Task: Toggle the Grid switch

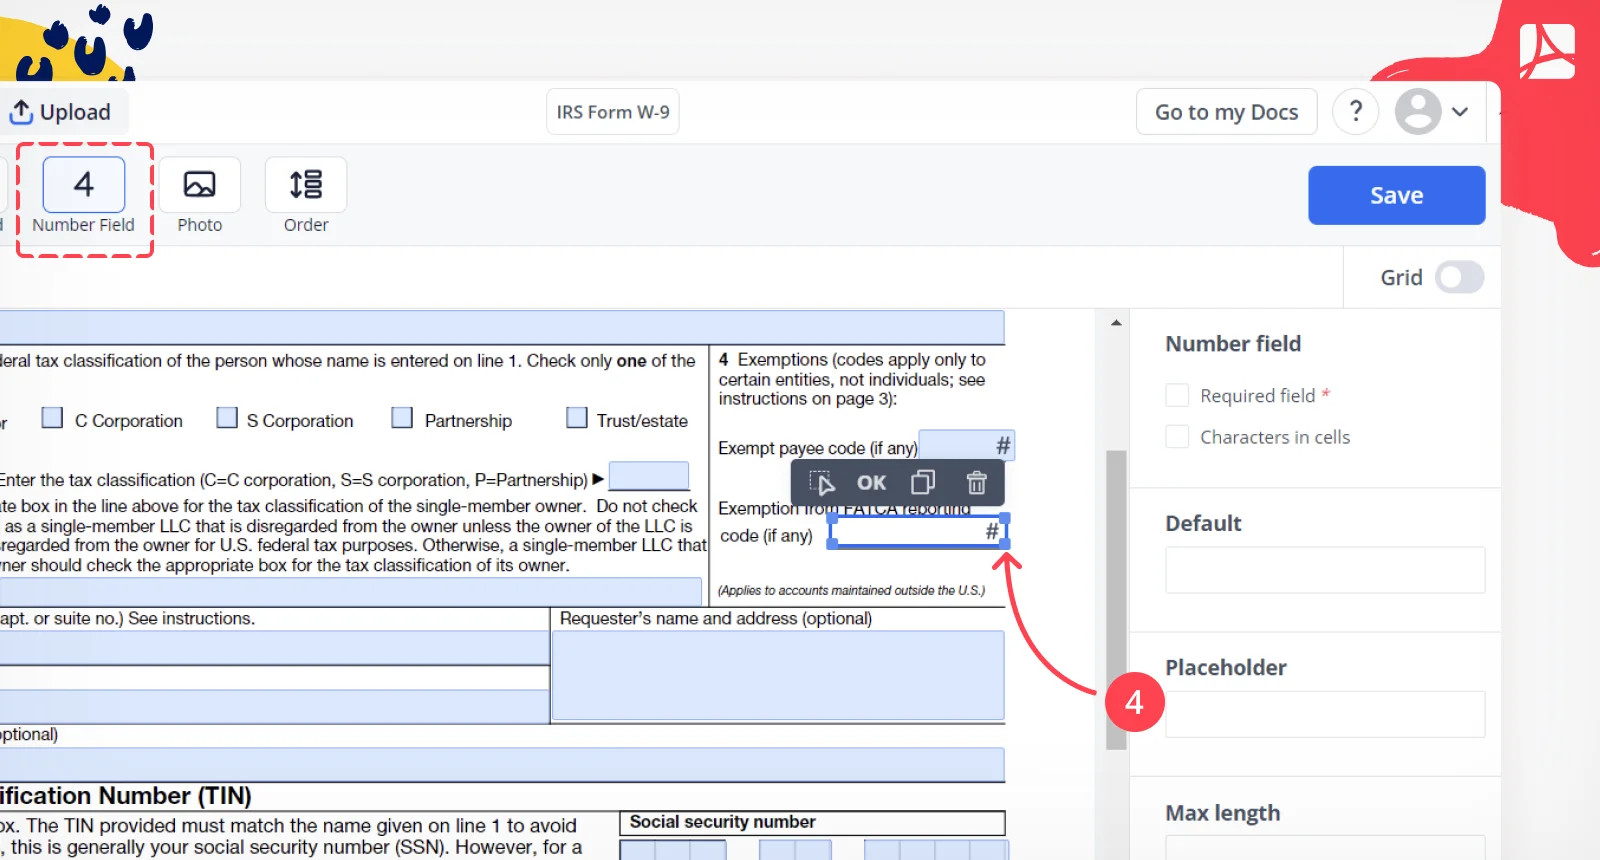Action: pyautogui.click(x=1460, y=277)
